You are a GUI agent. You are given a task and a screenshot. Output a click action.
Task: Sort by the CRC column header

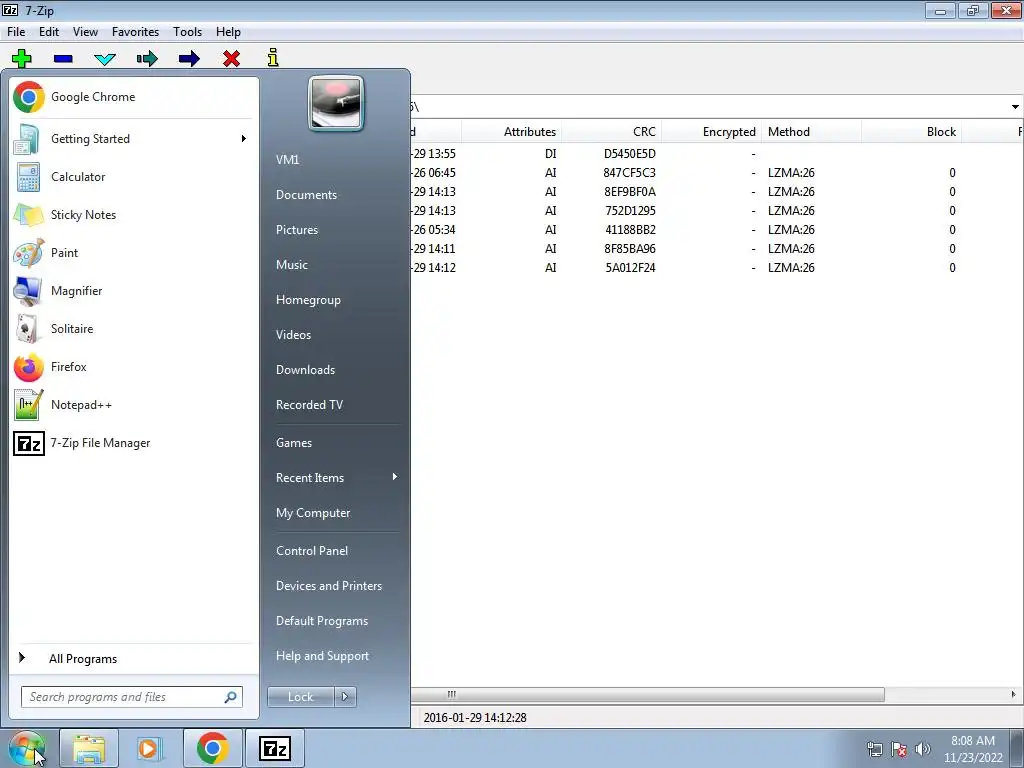point(611,132)
